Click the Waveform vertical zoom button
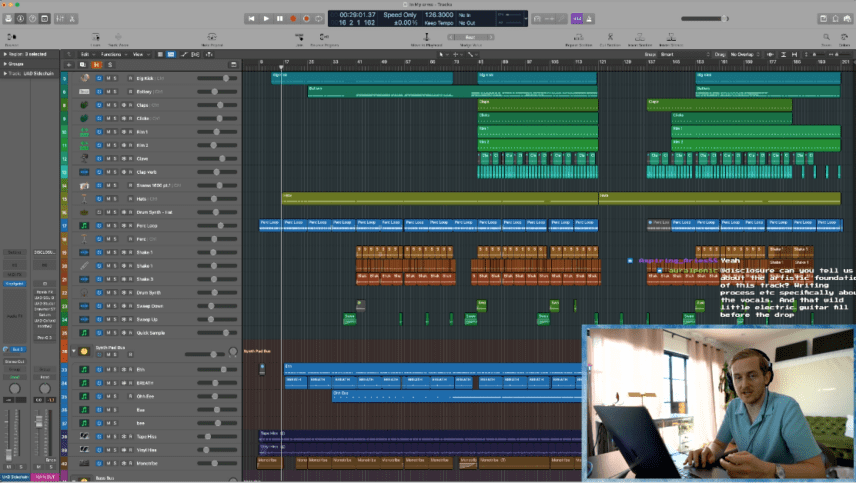This screenshot has height=483, width=856. [x=771, y=55]
